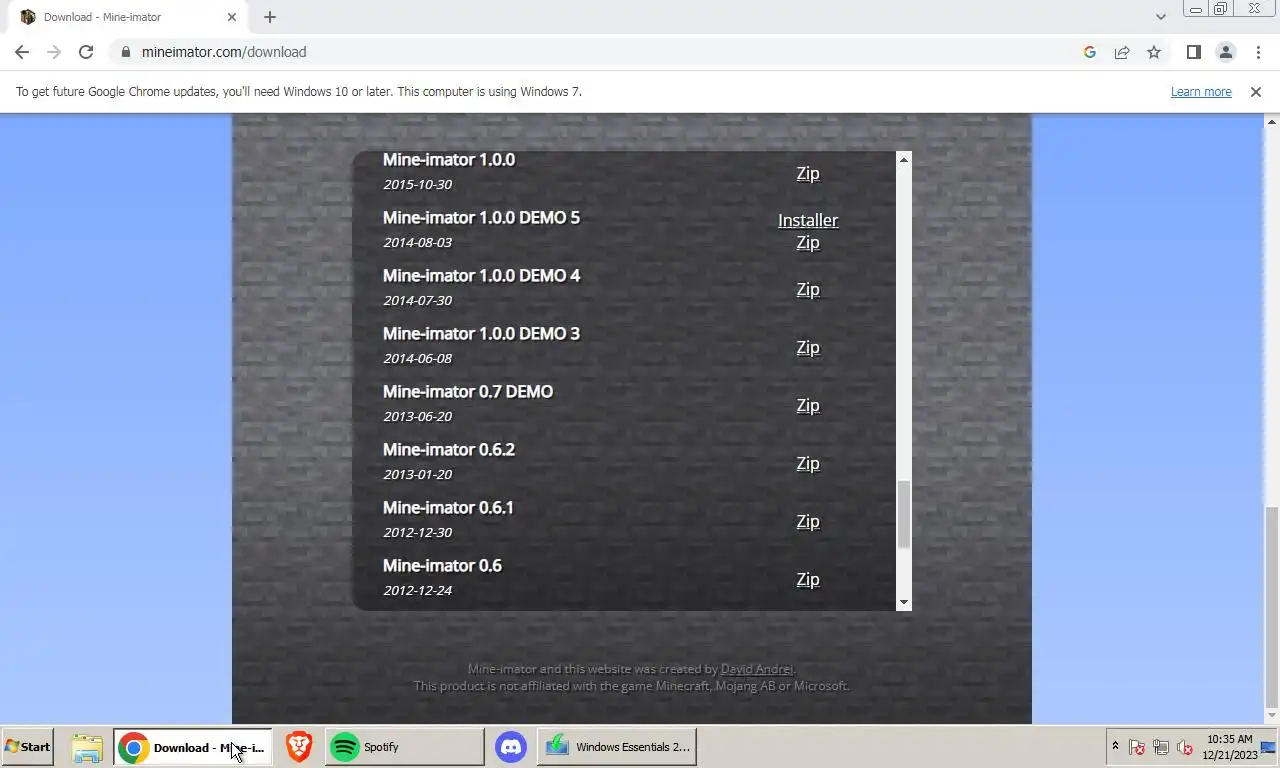1280x768 pixels.
Task: Switch to Windows Essentials taskbar window
Action: coord(616,747)
